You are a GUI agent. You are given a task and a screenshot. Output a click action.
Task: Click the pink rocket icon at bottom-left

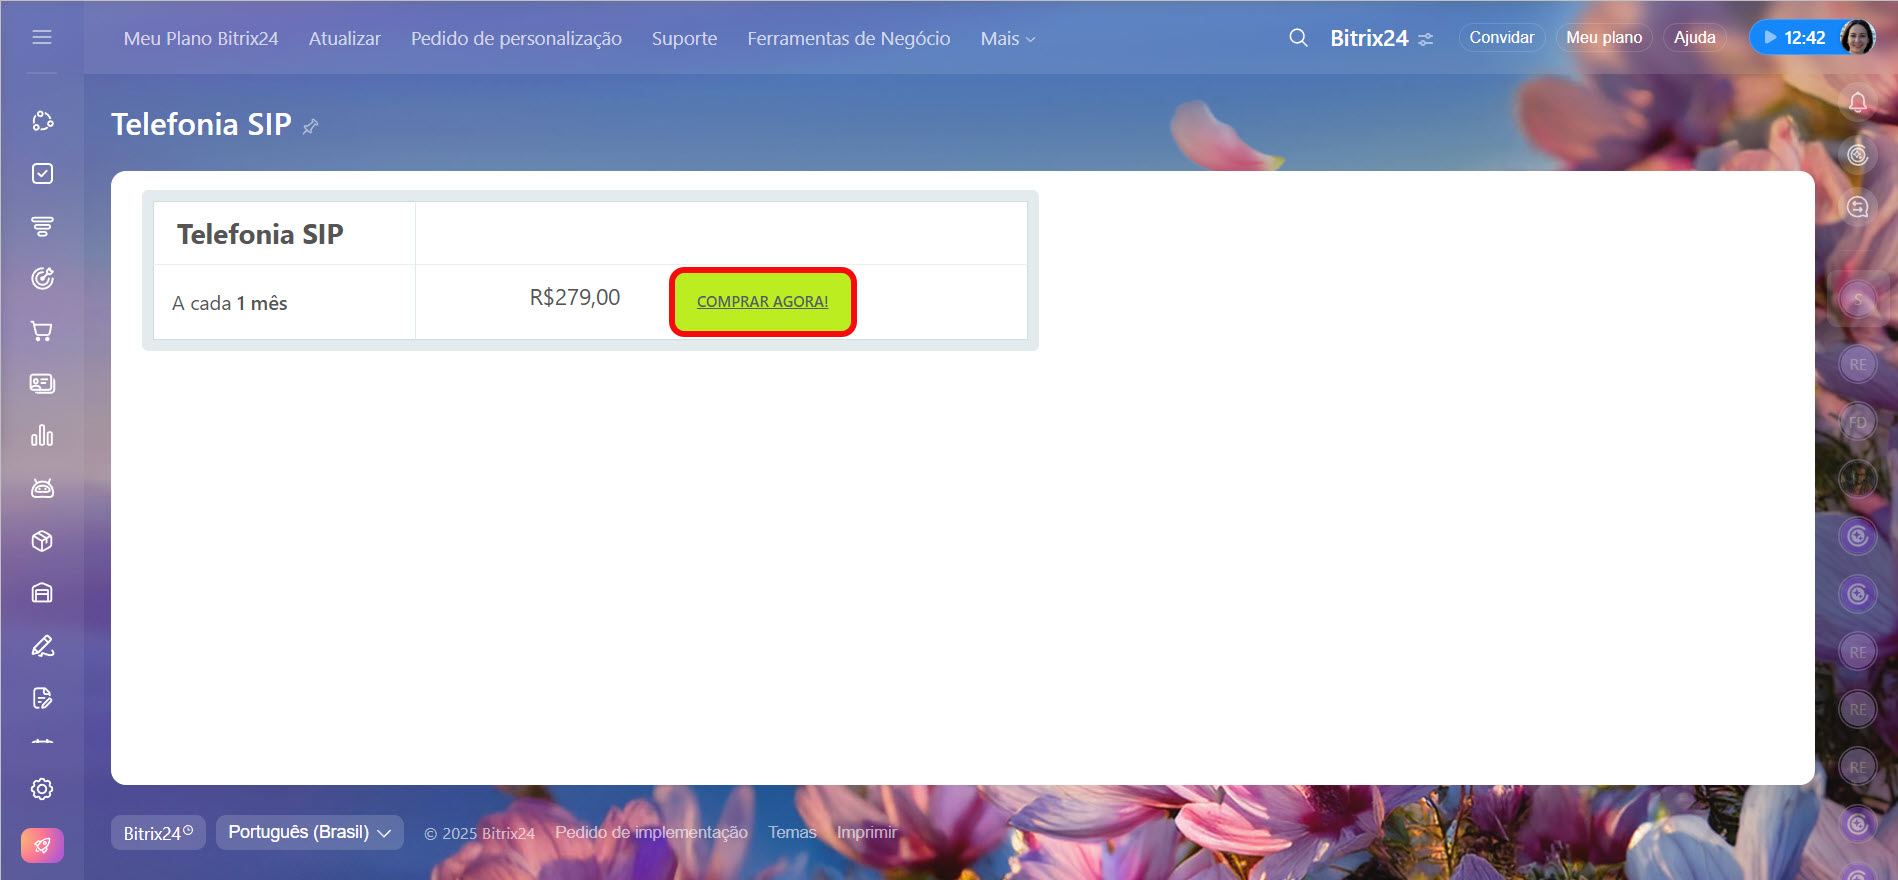[x=42, y=845]
